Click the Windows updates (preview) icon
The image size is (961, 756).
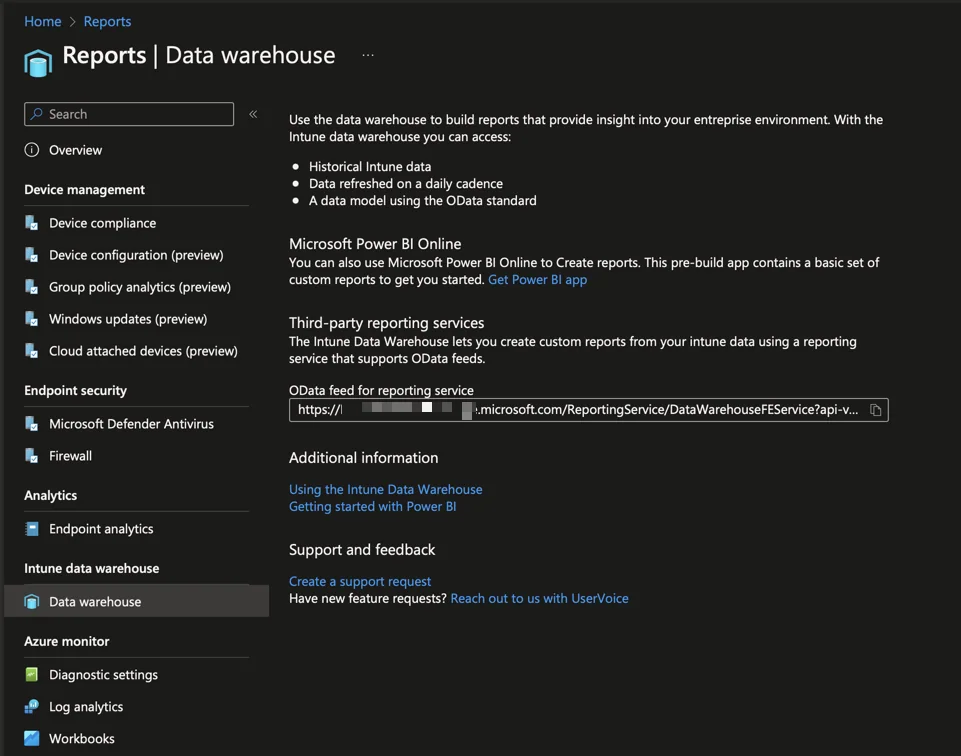pyautogui.click(x=32, y=319)
